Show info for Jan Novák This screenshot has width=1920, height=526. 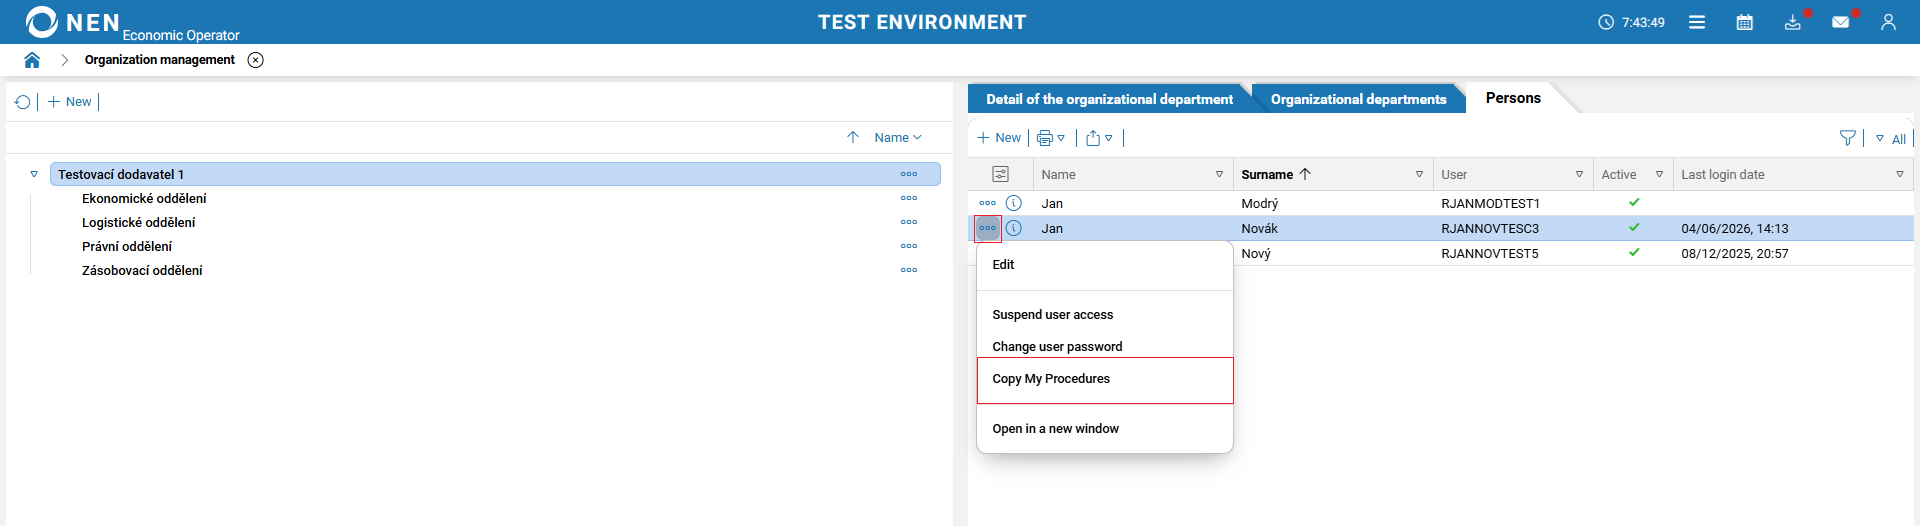[x=1013, y=228]
